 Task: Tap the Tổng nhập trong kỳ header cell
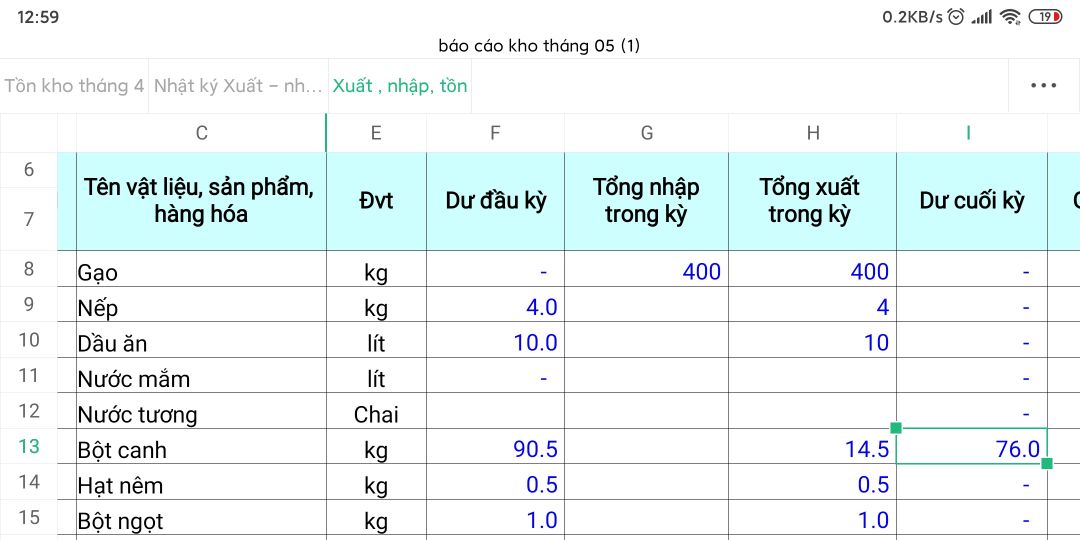[646, 200]
